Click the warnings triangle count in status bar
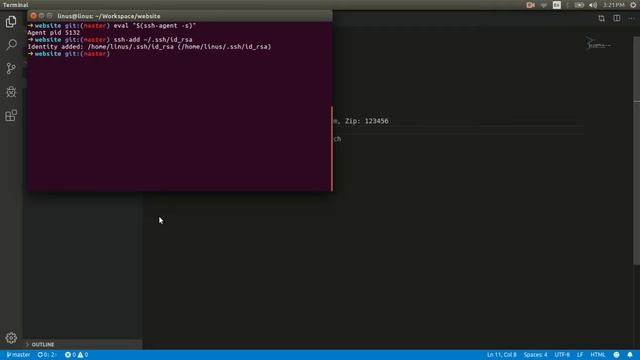Viewport: 640px width, 360px height. coord(83,355)
